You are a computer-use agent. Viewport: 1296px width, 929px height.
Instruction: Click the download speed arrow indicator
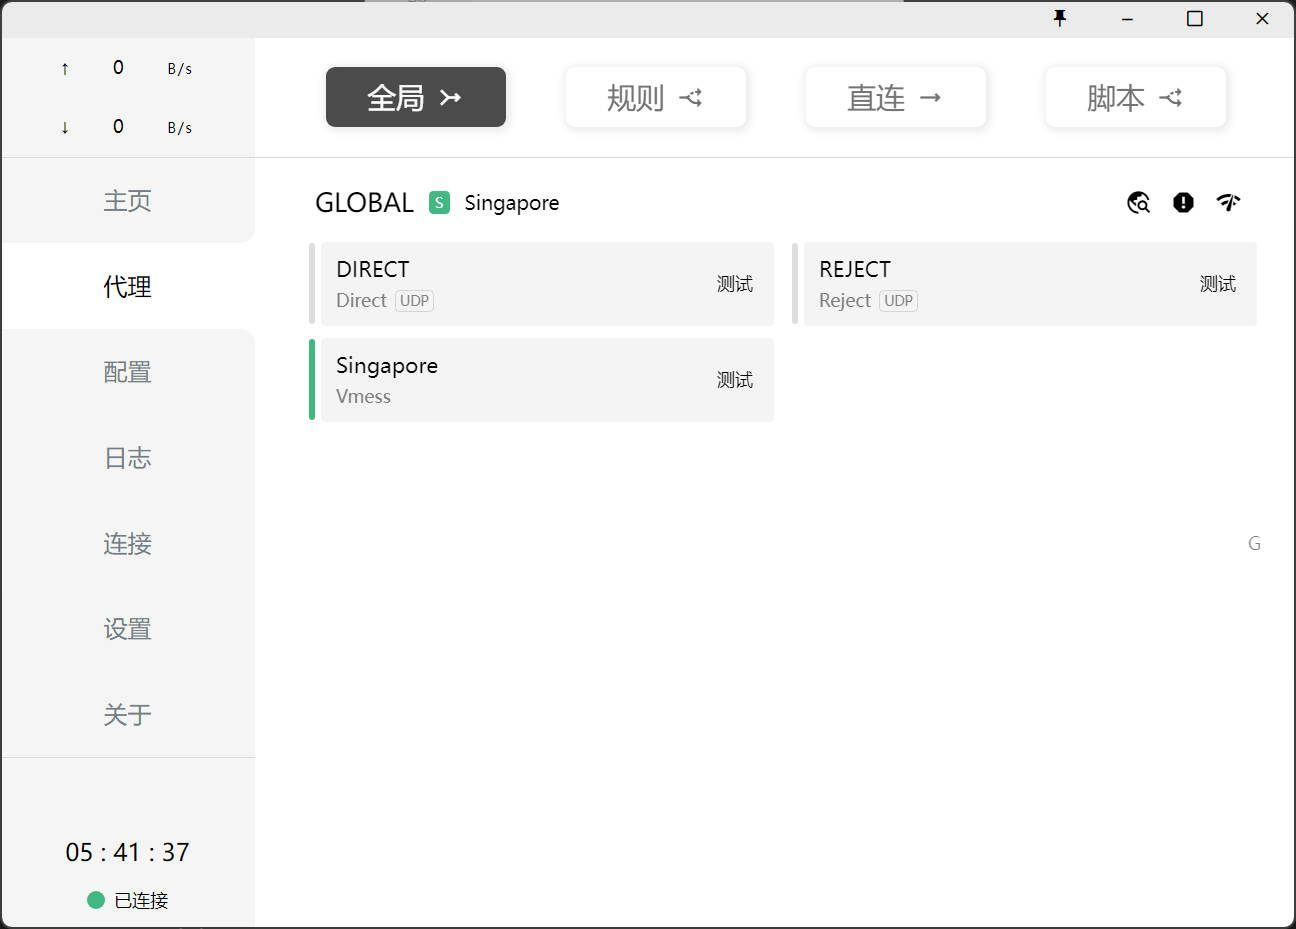click(x=65, y=127)
